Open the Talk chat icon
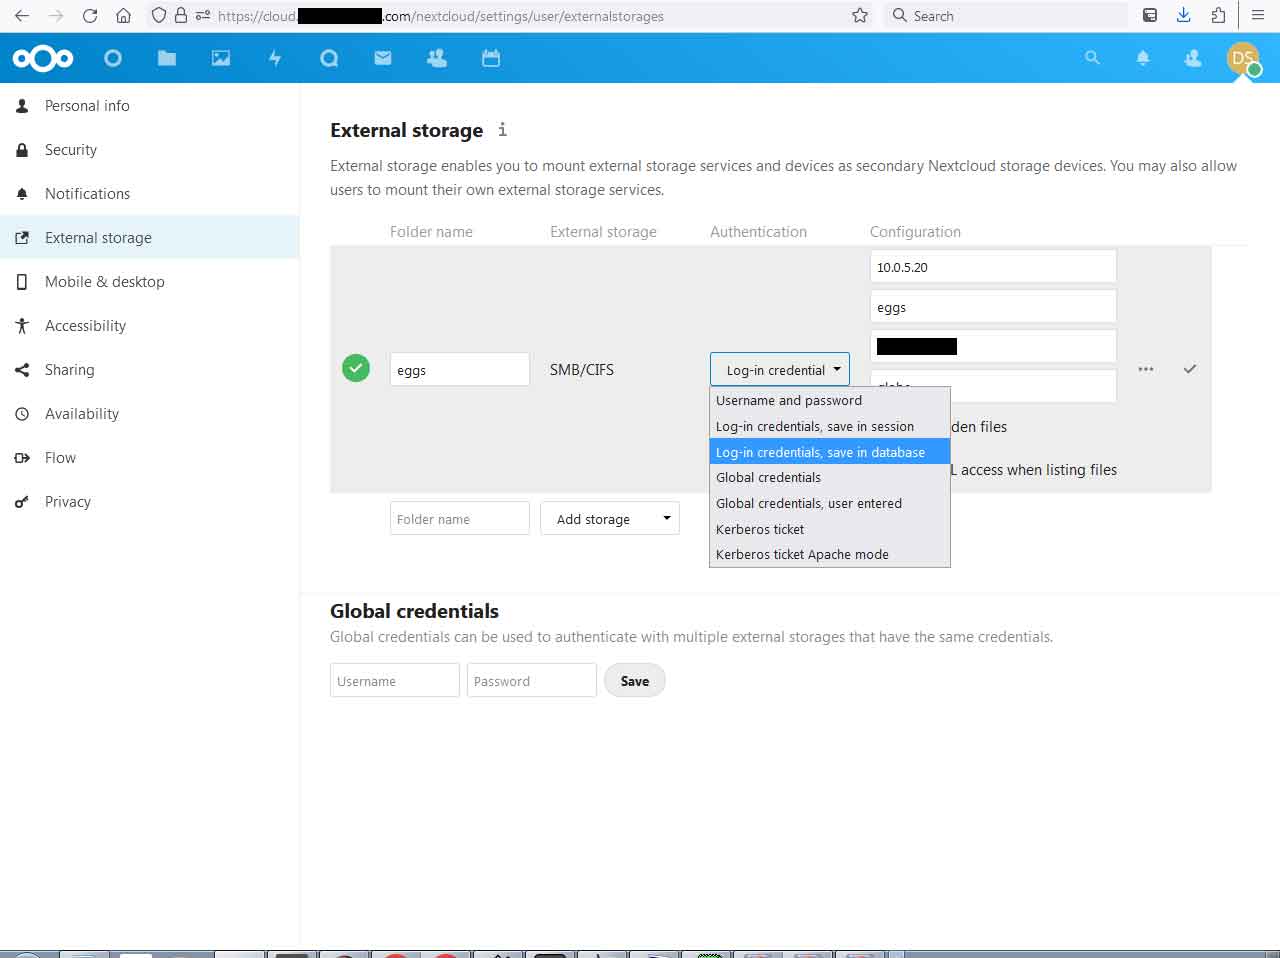Image resolution: width=1280 pixels, height=958 pixels. [x=329, y=58]
